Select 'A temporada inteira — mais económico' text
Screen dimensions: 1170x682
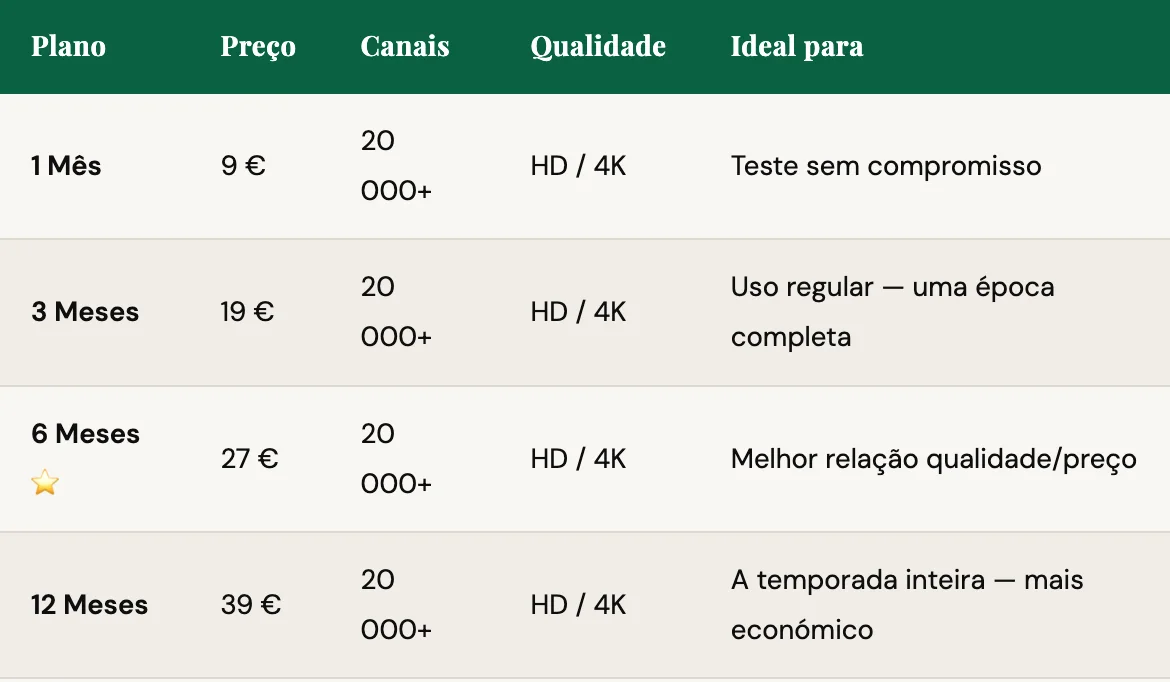[x=906, y=605]
